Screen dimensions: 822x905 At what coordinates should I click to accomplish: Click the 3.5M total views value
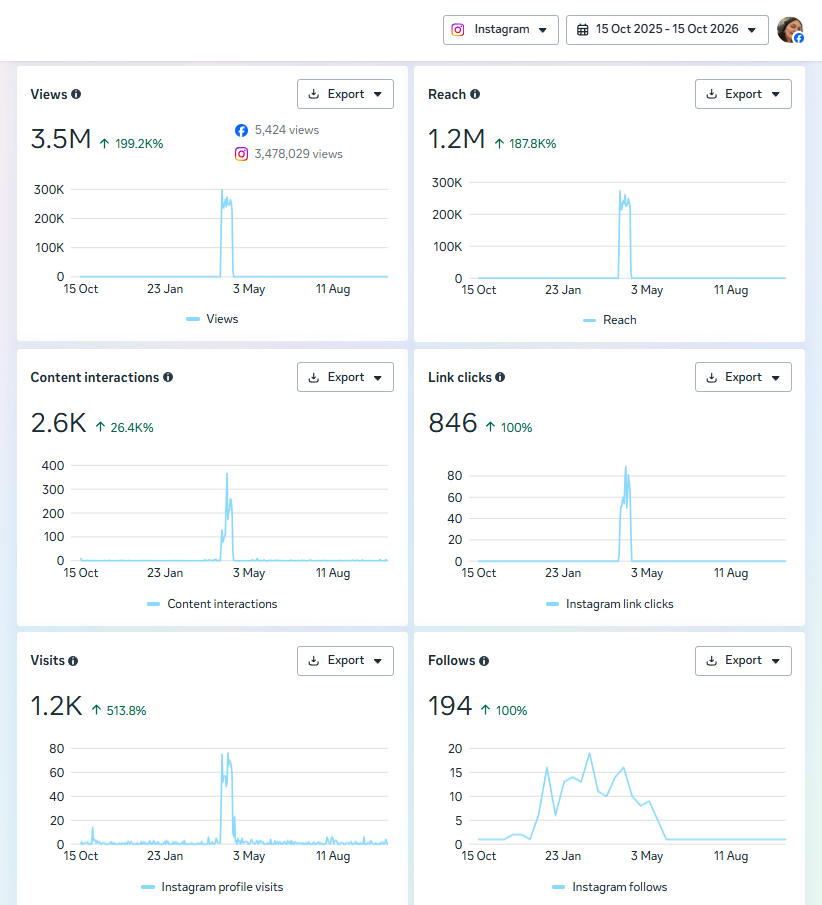(61, 139)
